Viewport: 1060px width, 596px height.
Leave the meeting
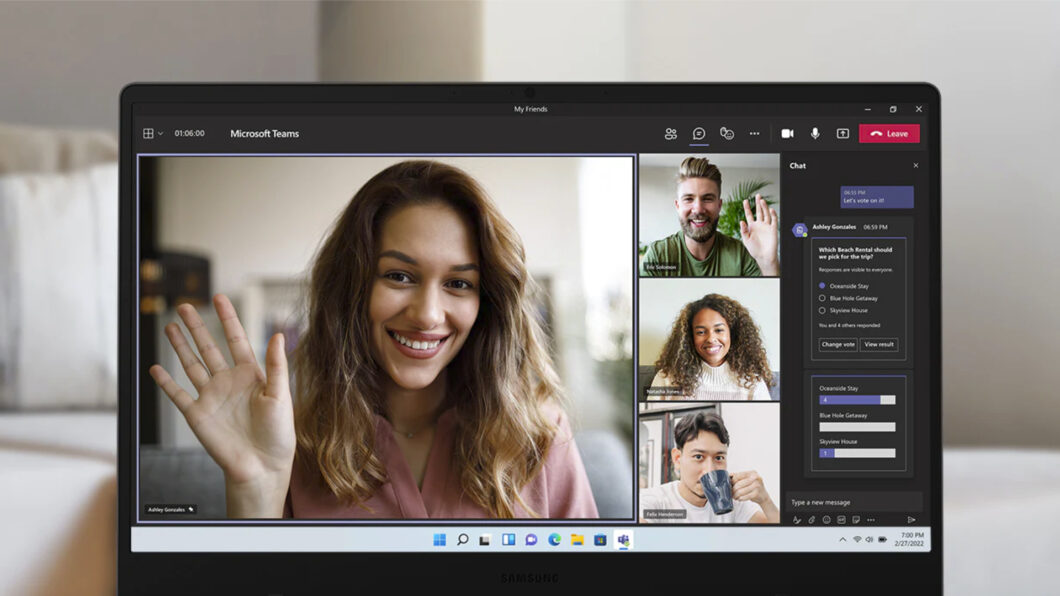[889, 134]
